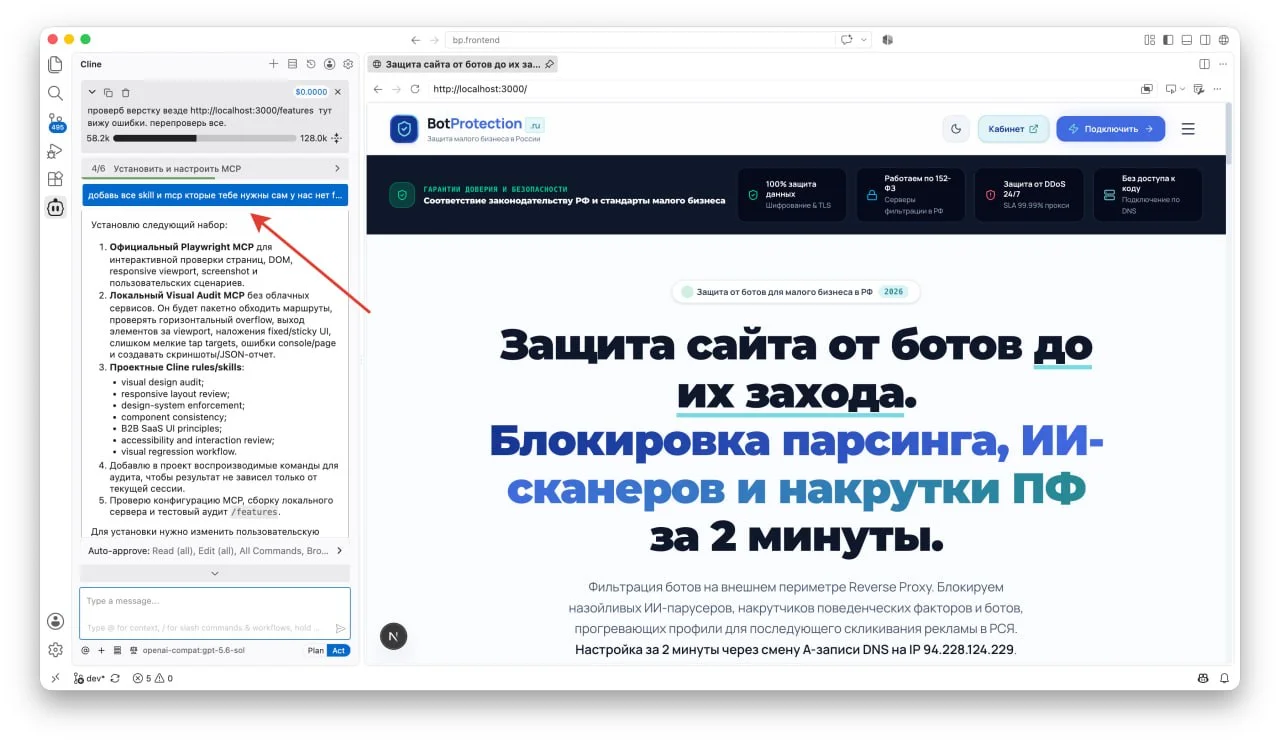Switch Cline to Act mode

coord(339,650)
